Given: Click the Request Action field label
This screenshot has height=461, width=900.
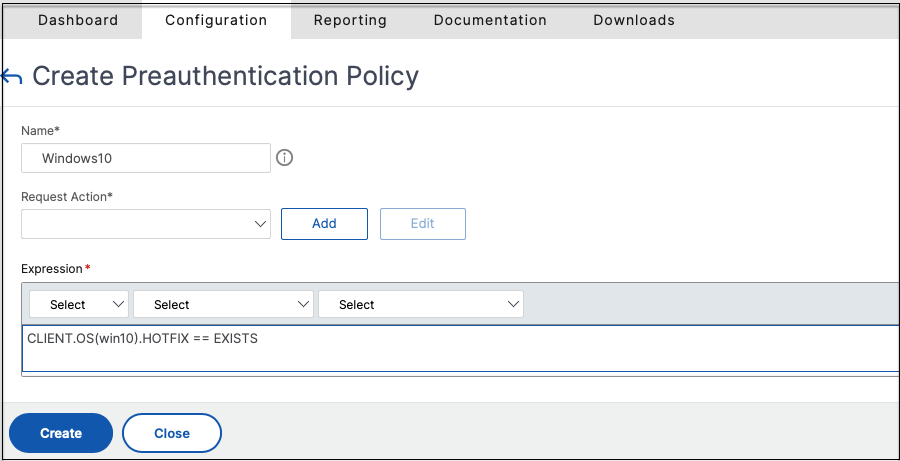Looking at the screenshot, I should click(x=67, y=197).
